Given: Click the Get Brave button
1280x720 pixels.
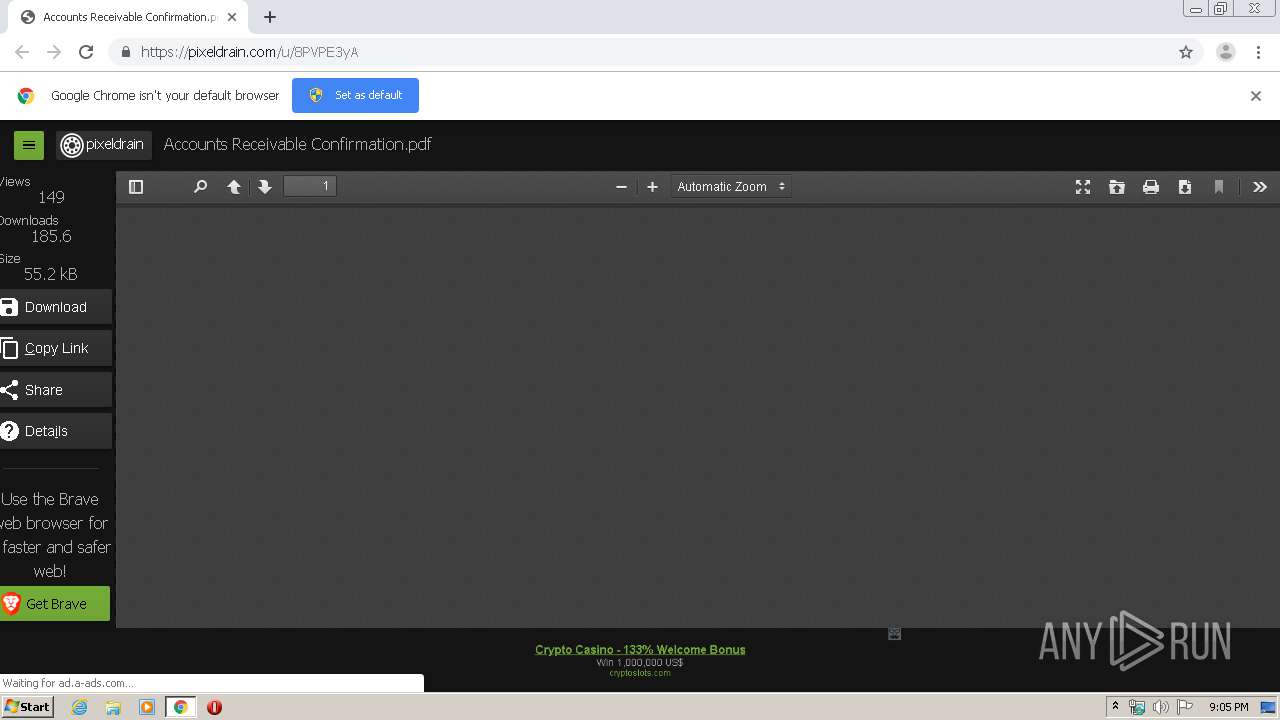Looking at the screenshot, I should point(55,604).
